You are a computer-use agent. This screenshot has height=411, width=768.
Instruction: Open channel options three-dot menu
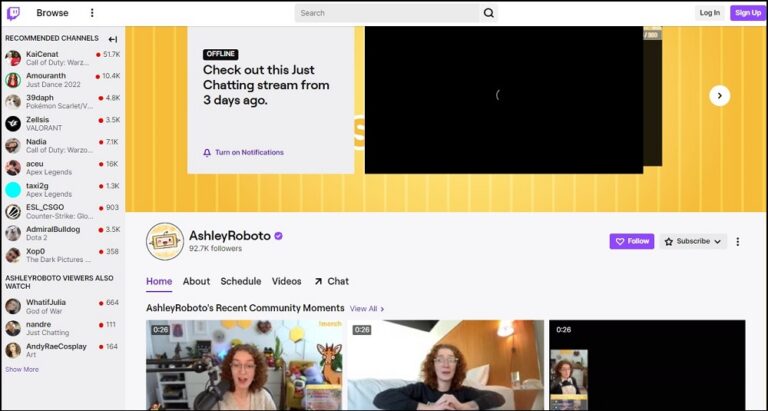pos(738,241)
